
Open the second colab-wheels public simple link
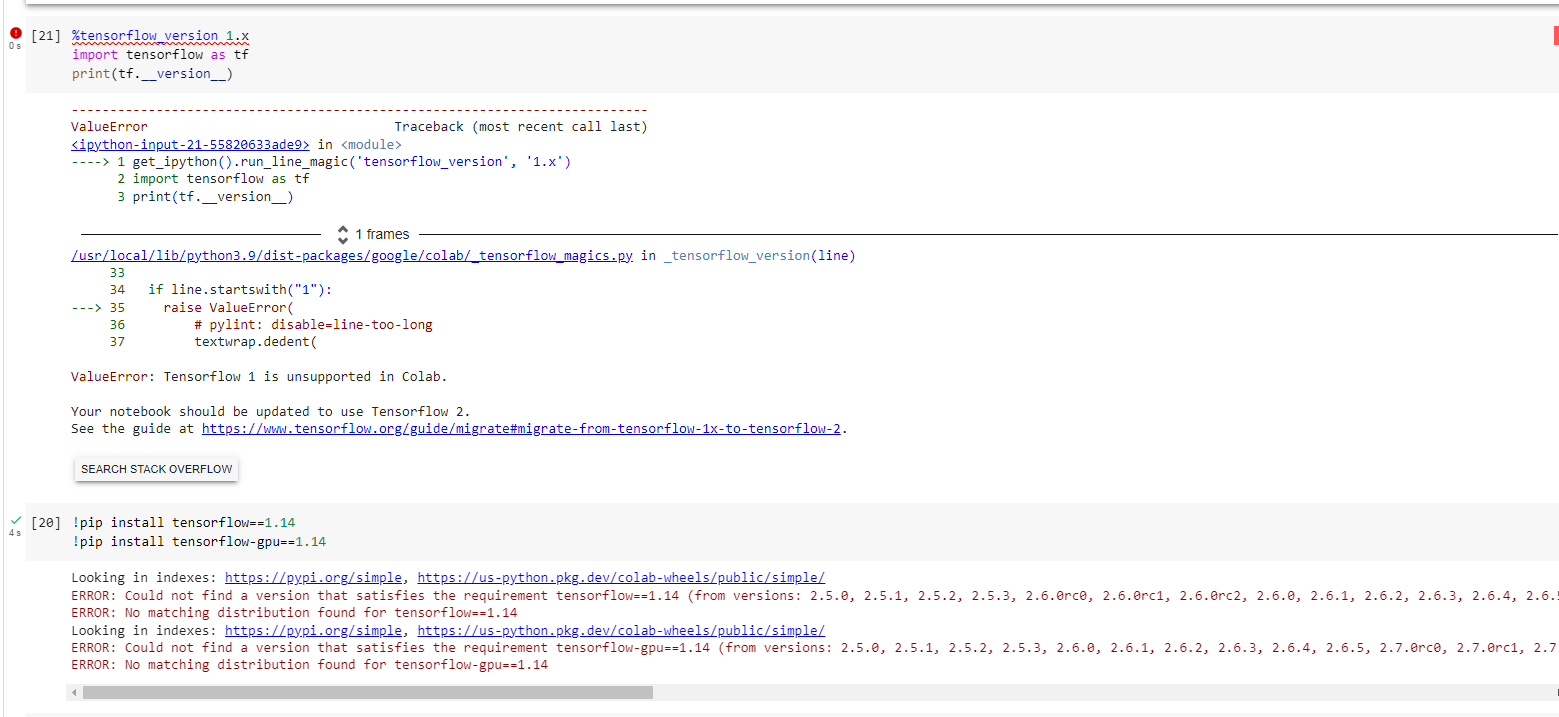(621, 630)
